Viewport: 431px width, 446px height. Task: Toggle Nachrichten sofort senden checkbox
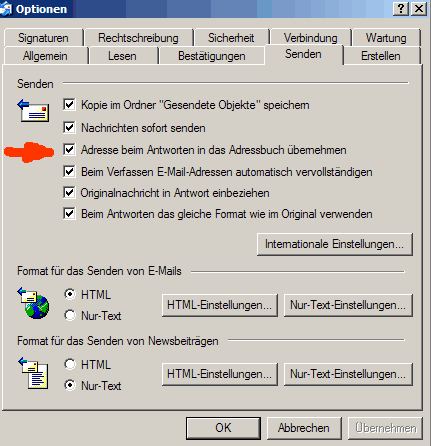[x=69, y=127]
